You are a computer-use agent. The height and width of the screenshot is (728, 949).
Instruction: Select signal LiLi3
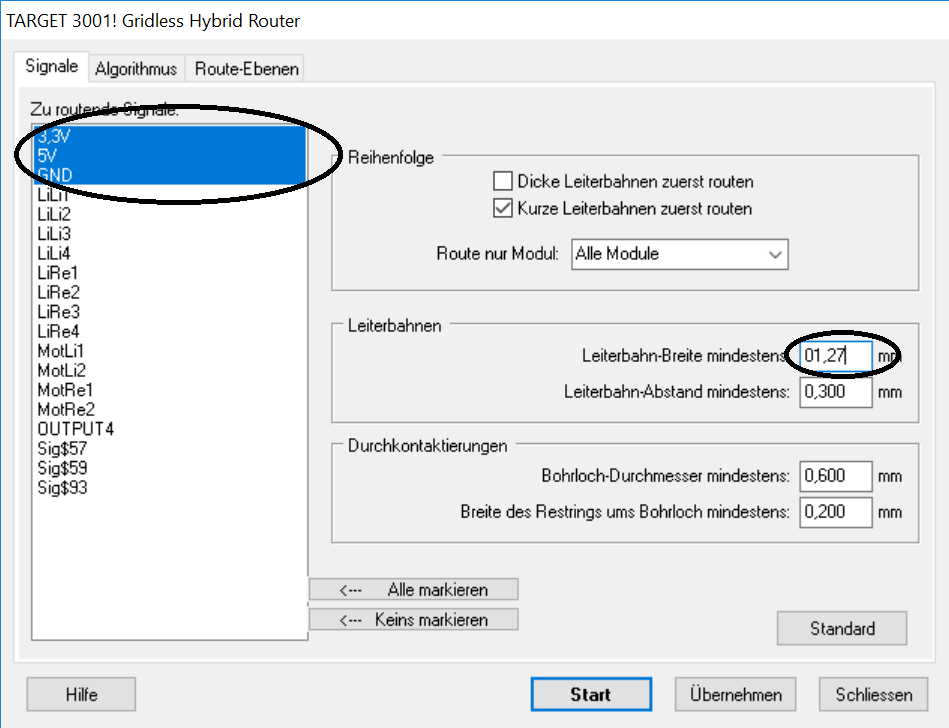(x=169, y=234)
